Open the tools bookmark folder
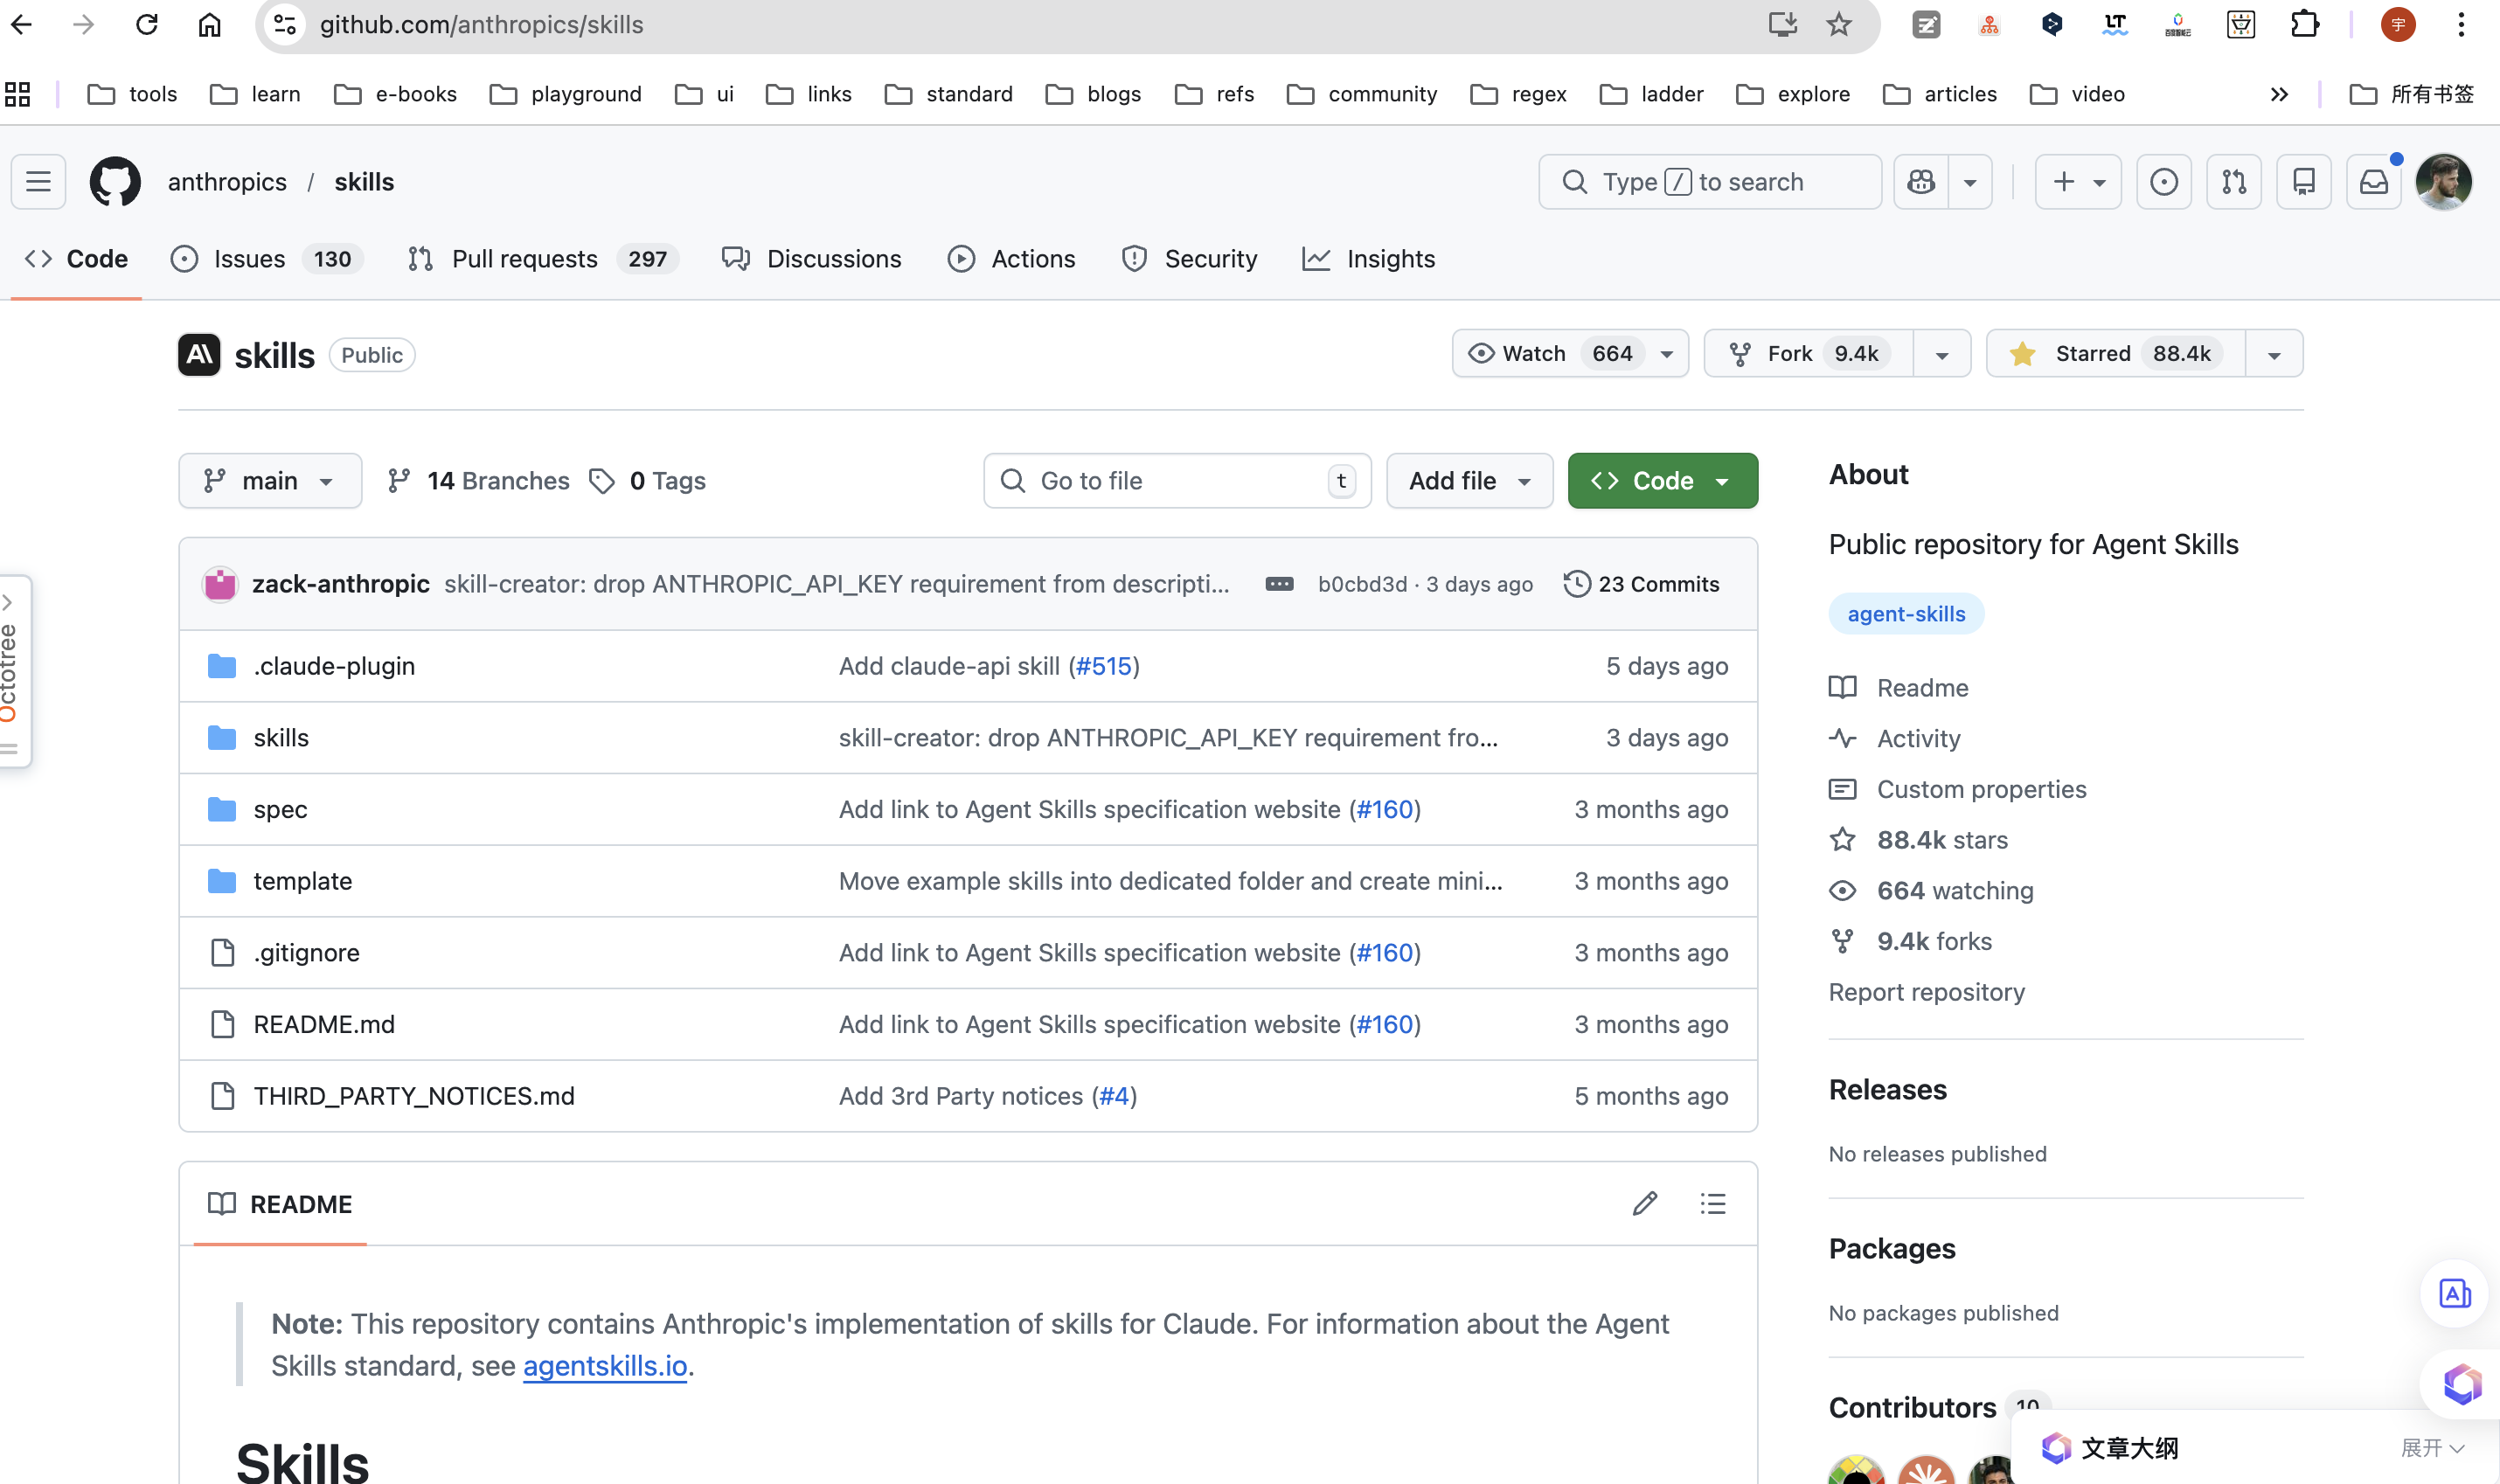The height and width of the screenshot is (1484, 2500). [133, 94]
